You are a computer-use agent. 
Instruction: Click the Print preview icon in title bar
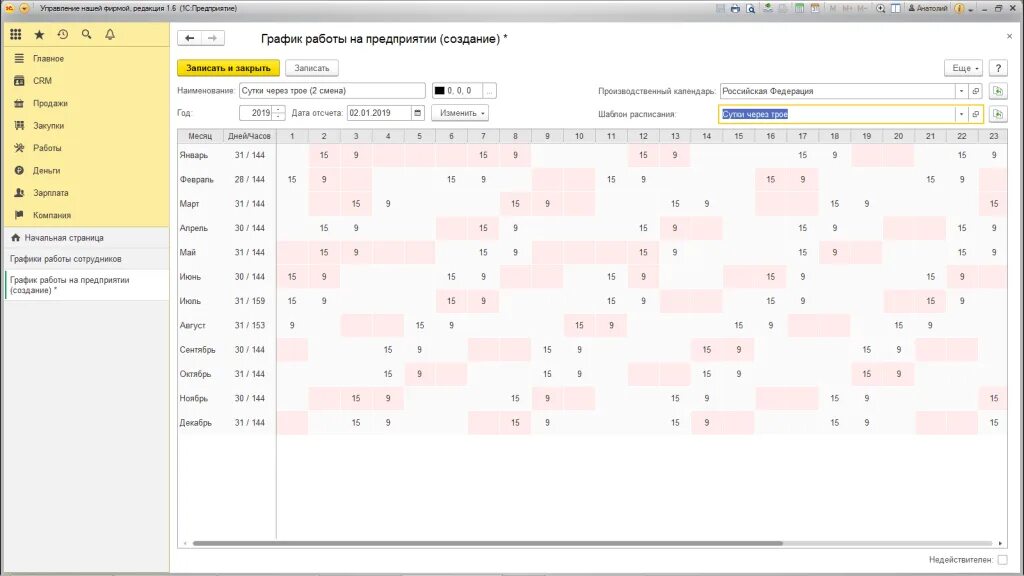click(x=750, y=8)
